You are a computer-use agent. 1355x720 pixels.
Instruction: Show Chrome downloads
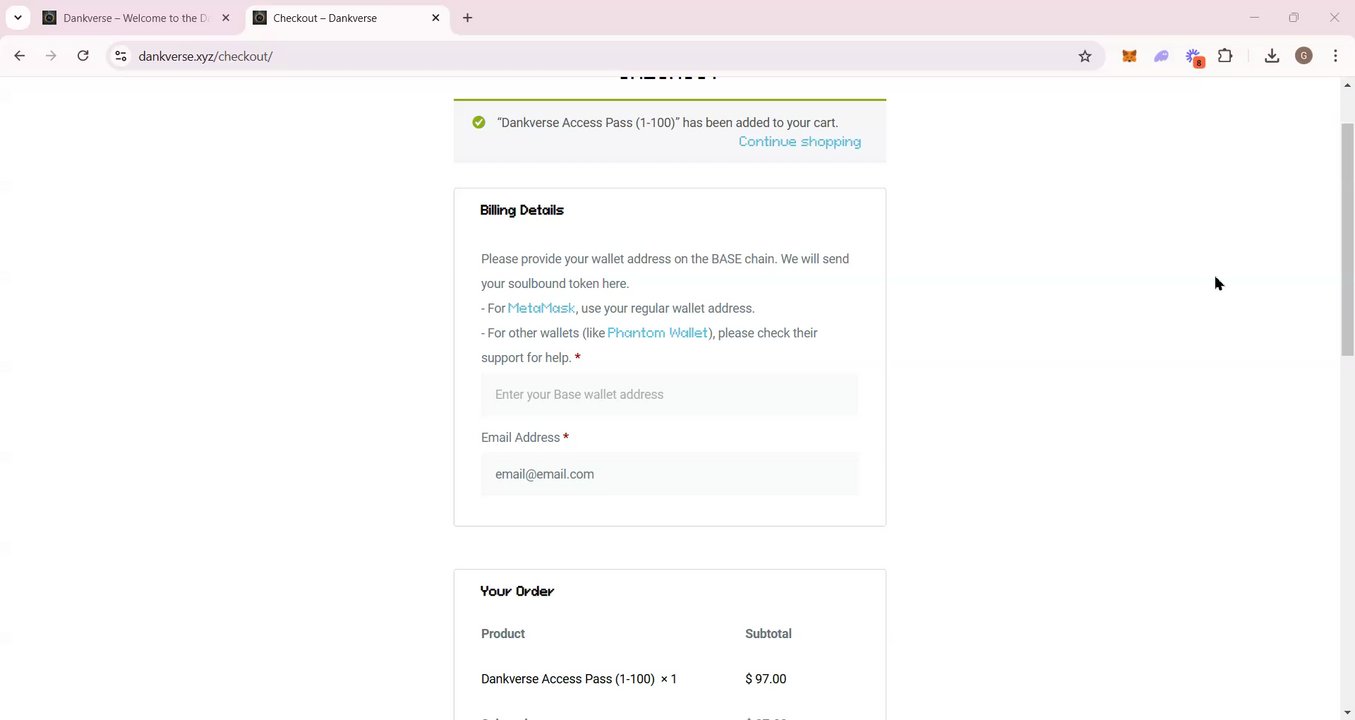(x=1272, y=56)
